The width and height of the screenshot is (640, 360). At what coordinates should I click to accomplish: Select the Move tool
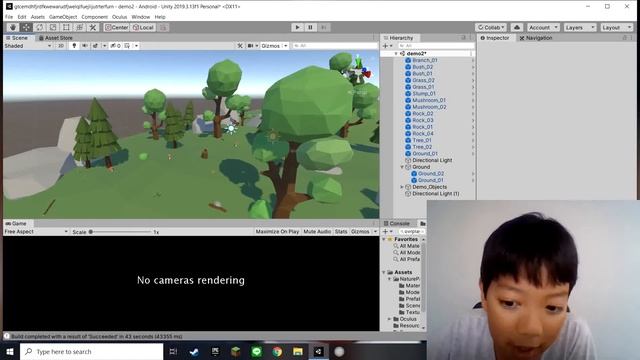coord(26,27)
